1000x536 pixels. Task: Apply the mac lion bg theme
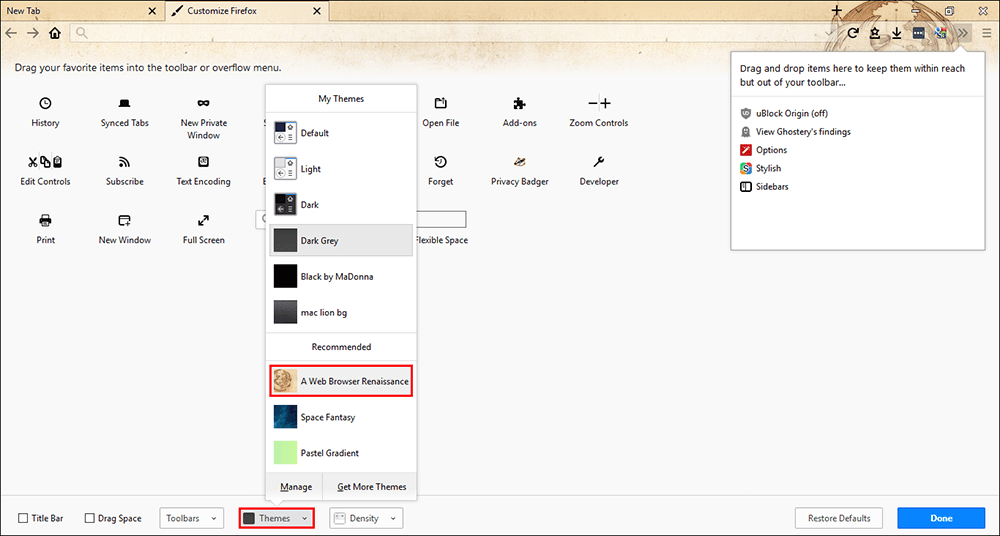tap(341, 312)
